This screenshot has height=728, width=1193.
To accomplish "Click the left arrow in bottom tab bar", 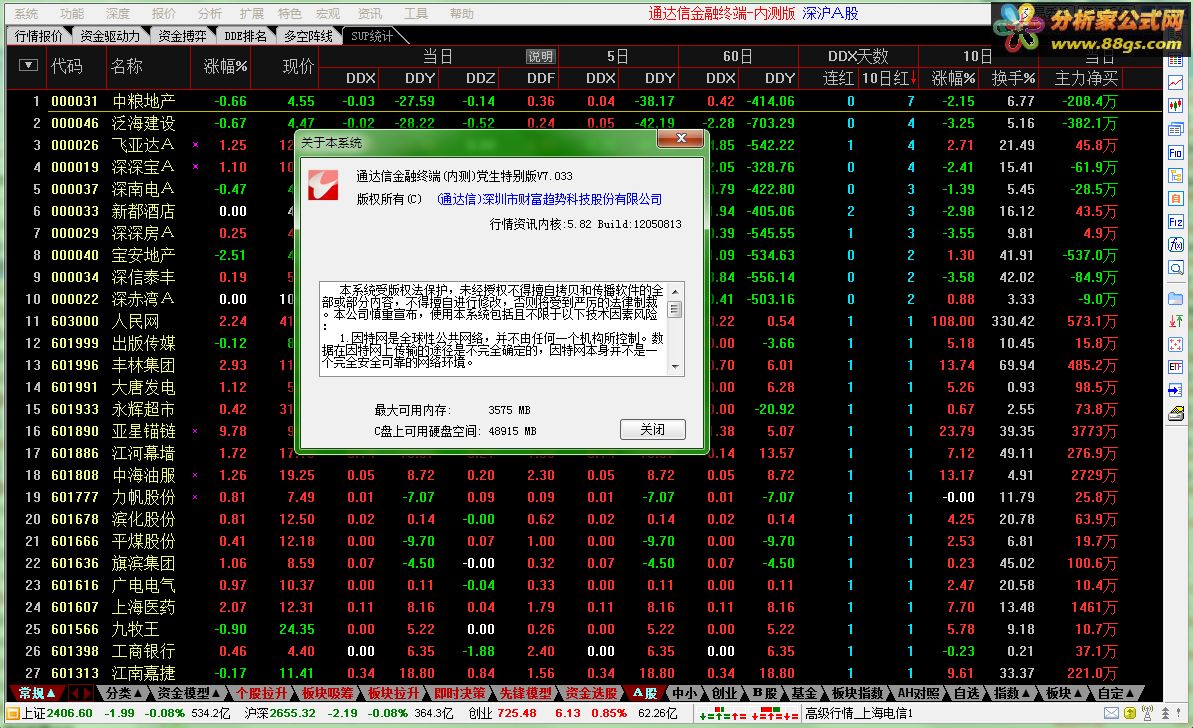I will pyautogui.click(x=75, y=693).
